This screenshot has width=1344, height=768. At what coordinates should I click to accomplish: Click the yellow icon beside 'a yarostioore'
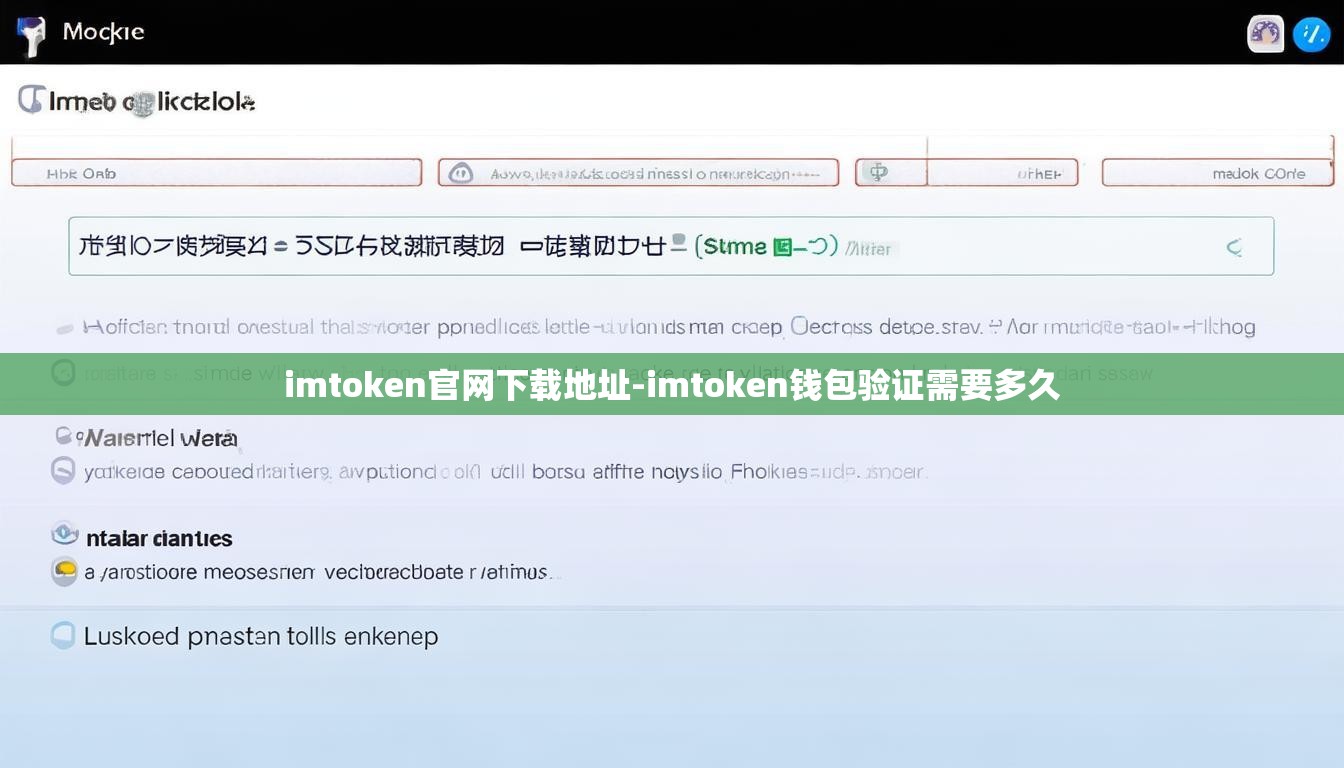pyautogui.click(x=64, y=572)
